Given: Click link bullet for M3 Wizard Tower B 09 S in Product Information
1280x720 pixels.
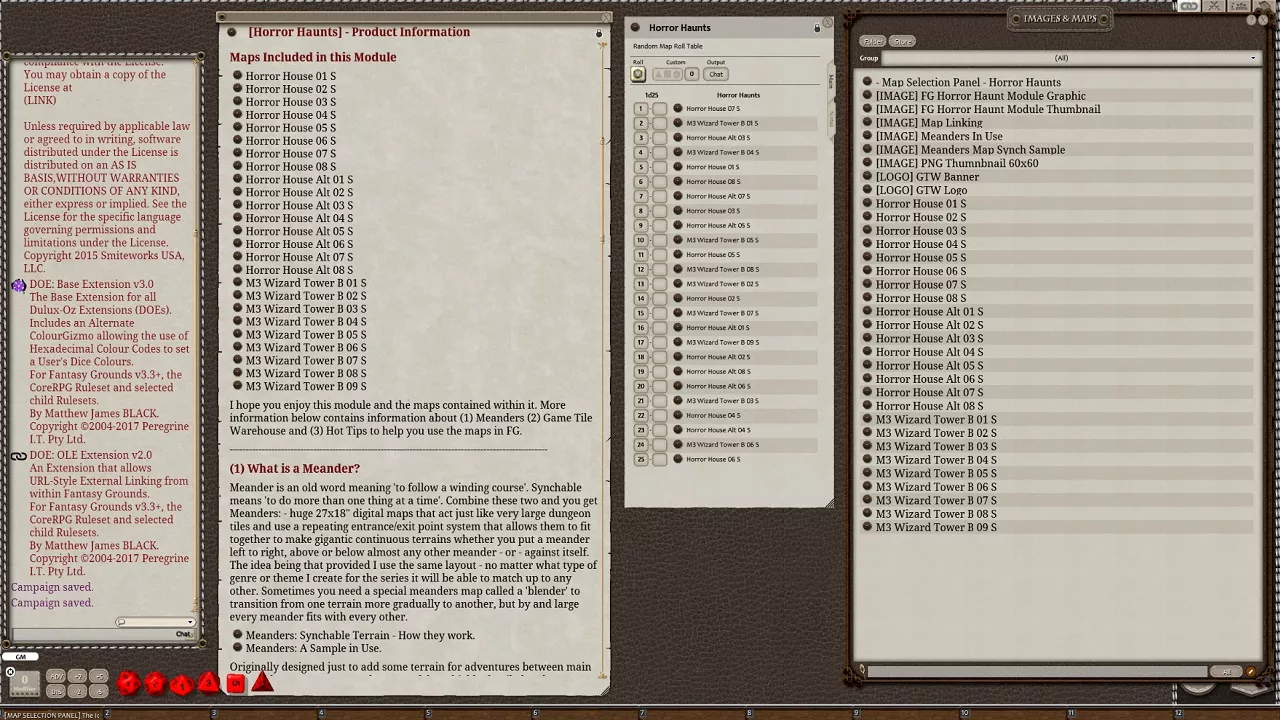Looking at the screenshot, I should (x=237, y=386).
